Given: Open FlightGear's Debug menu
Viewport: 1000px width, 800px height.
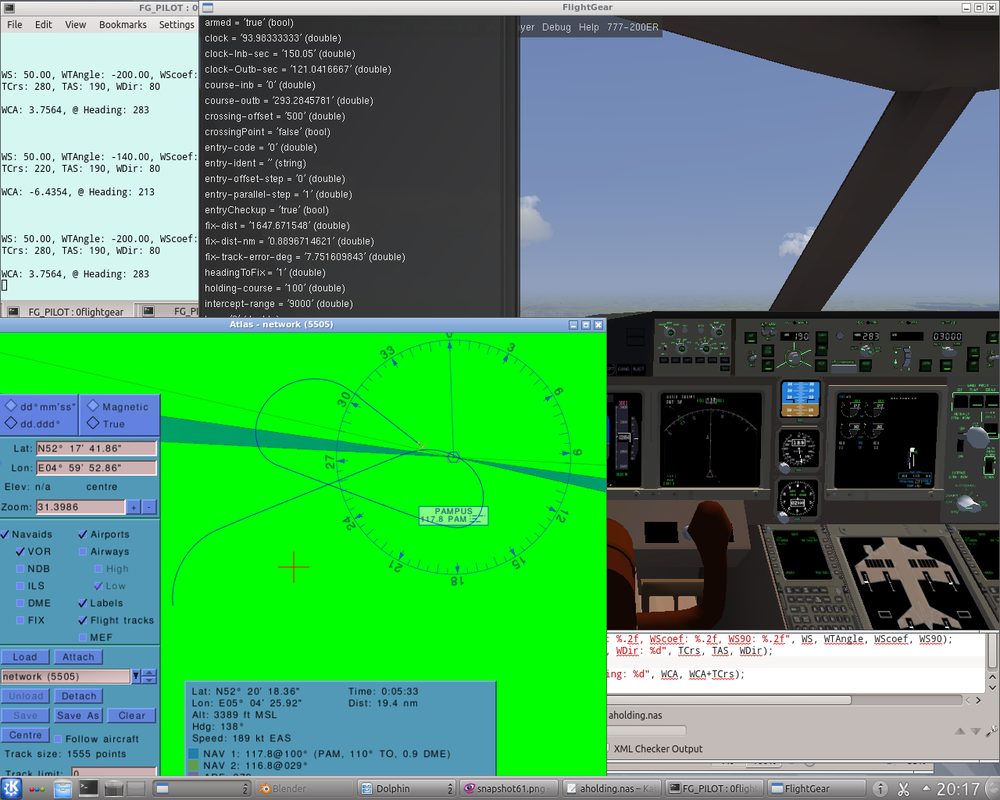Looking at the screenshot, I should [x=558, y=27].
